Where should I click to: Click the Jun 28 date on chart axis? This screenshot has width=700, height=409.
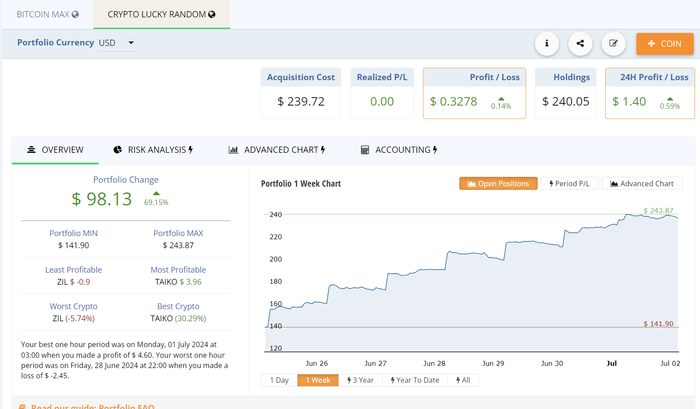tap(434, 363)
